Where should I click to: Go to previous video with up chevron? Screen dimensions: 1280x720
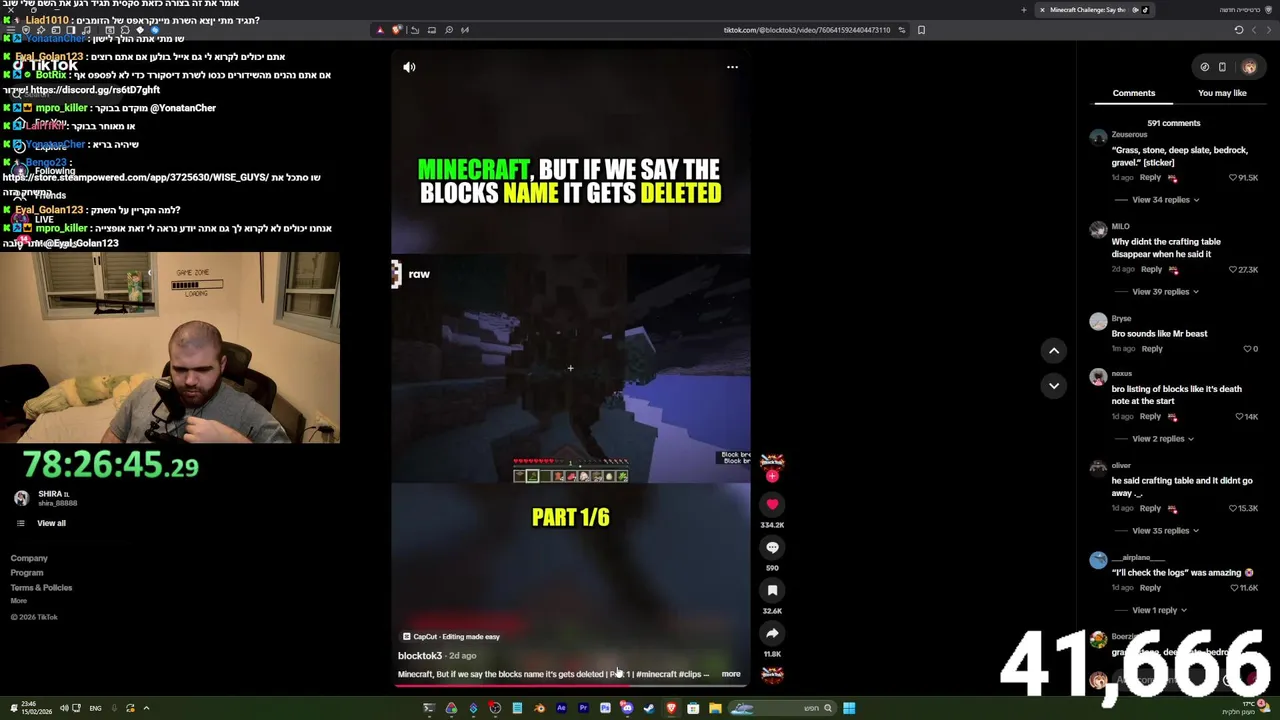1054,350
